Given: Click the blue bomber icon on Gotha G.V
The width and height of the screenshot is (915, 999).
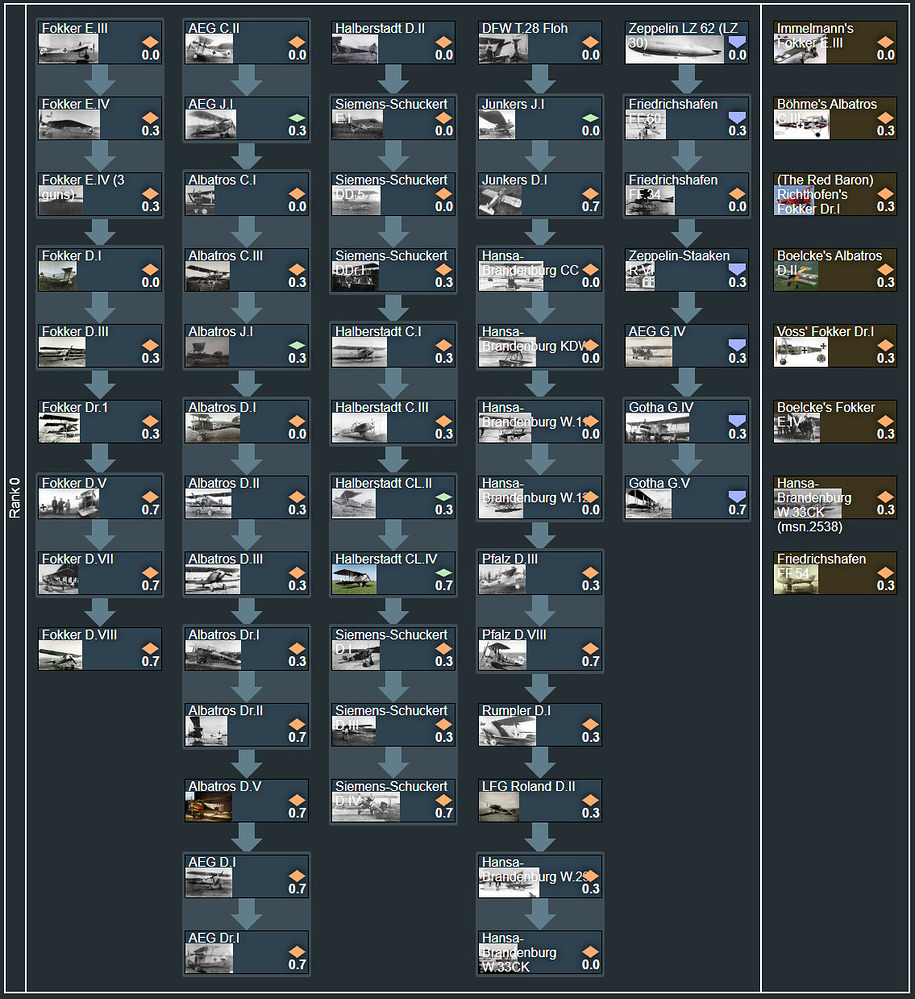Looking at the screenshot, I should (x=737, y=496).
